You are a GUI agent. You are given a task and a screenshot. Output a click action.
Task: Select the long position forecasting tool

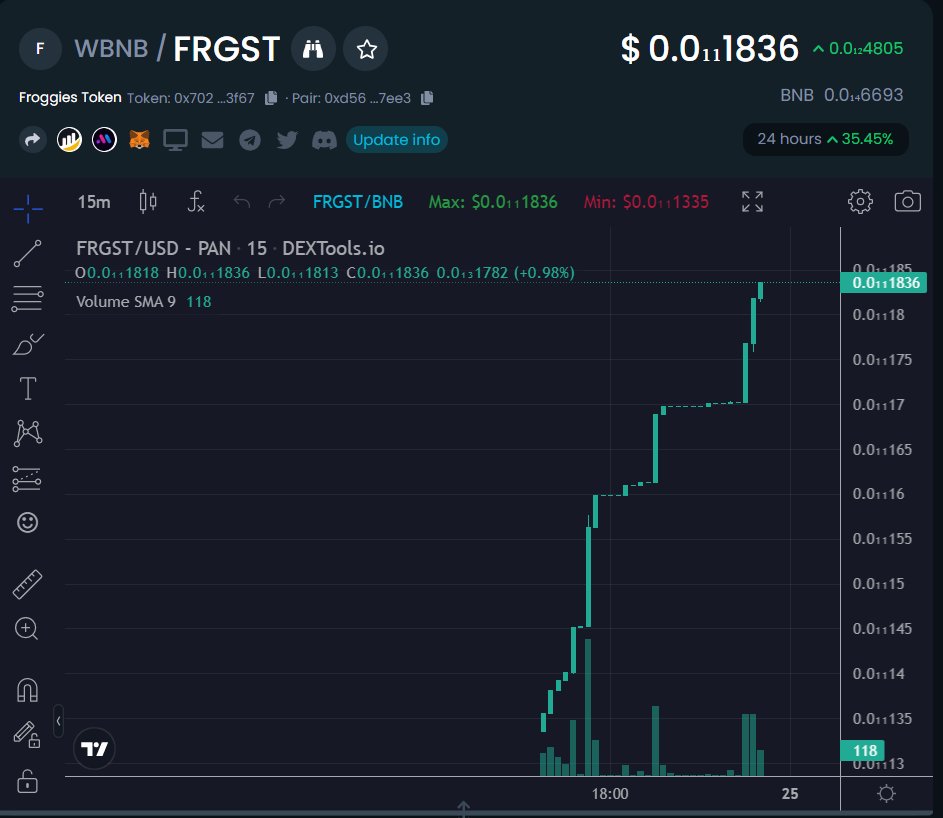[x=28, y=479]
